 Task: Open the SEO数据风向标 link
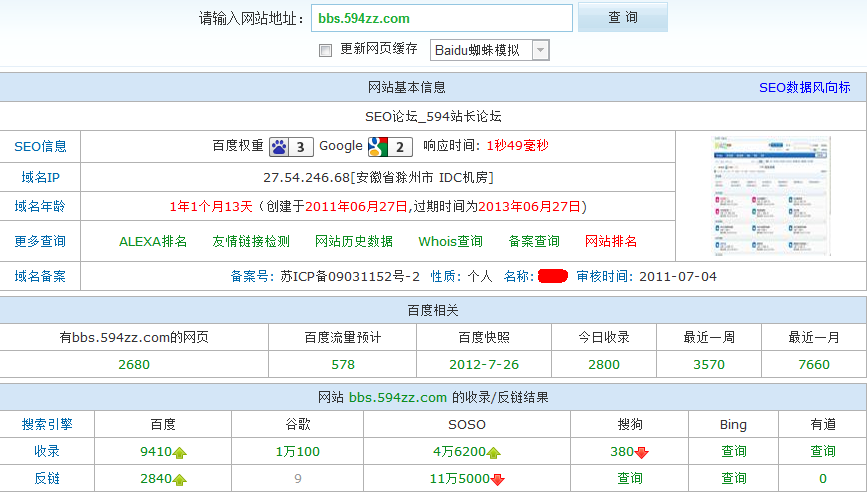(x=804, y=88)
